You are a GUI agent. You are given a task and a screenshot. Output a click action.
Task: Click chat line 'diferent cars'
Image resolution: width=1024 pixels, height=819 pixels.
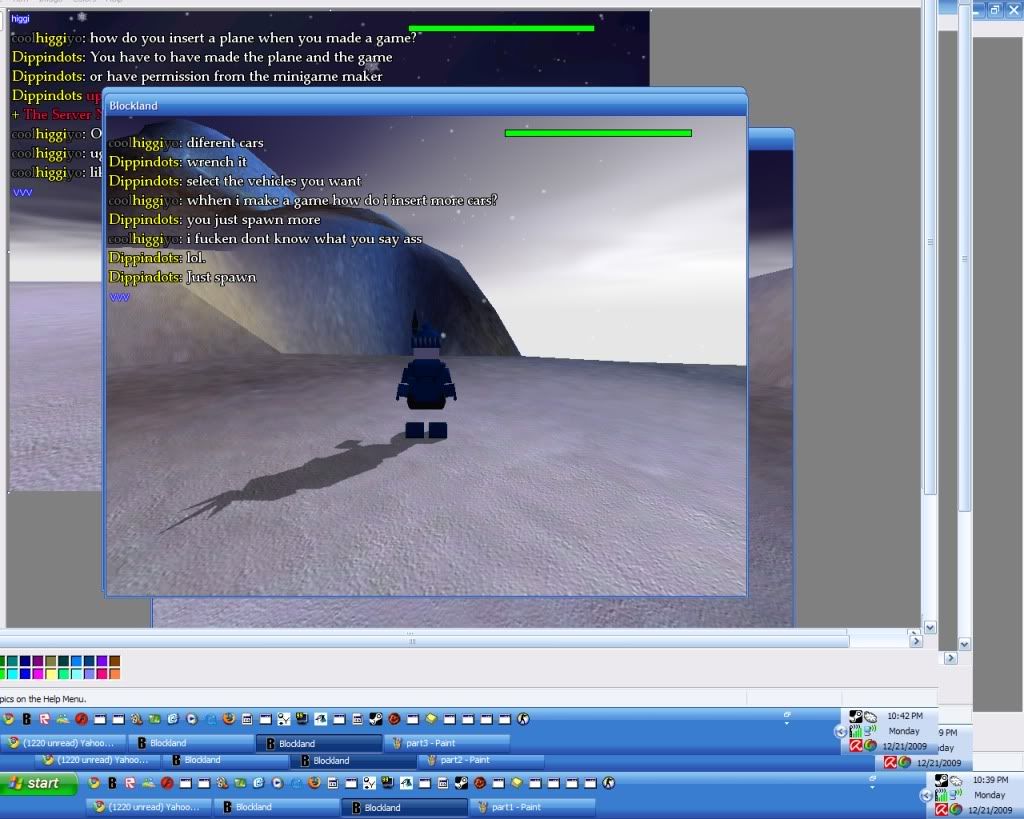coord(225,142)
